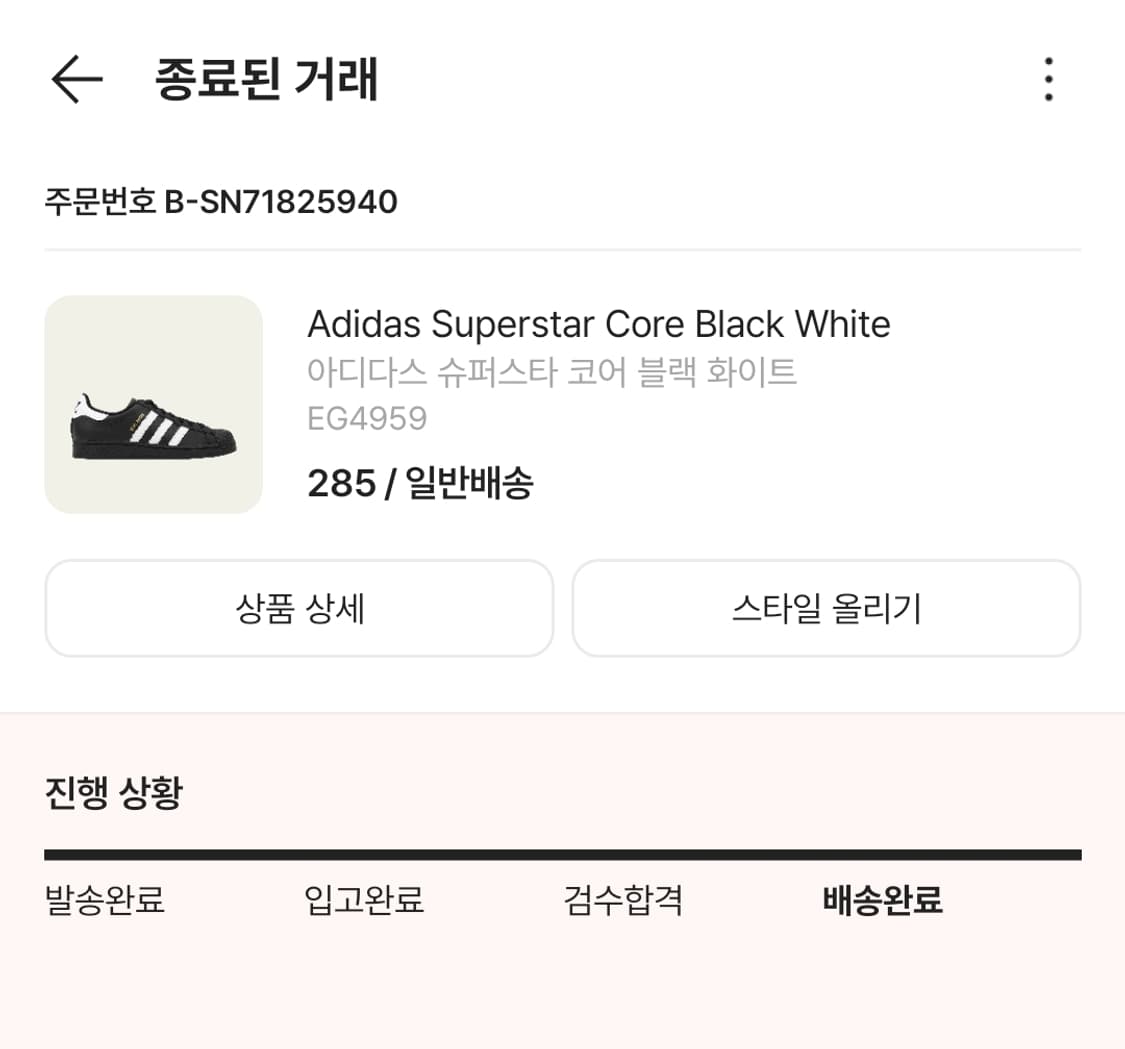Click the model code EG4959

coord(367,418)
